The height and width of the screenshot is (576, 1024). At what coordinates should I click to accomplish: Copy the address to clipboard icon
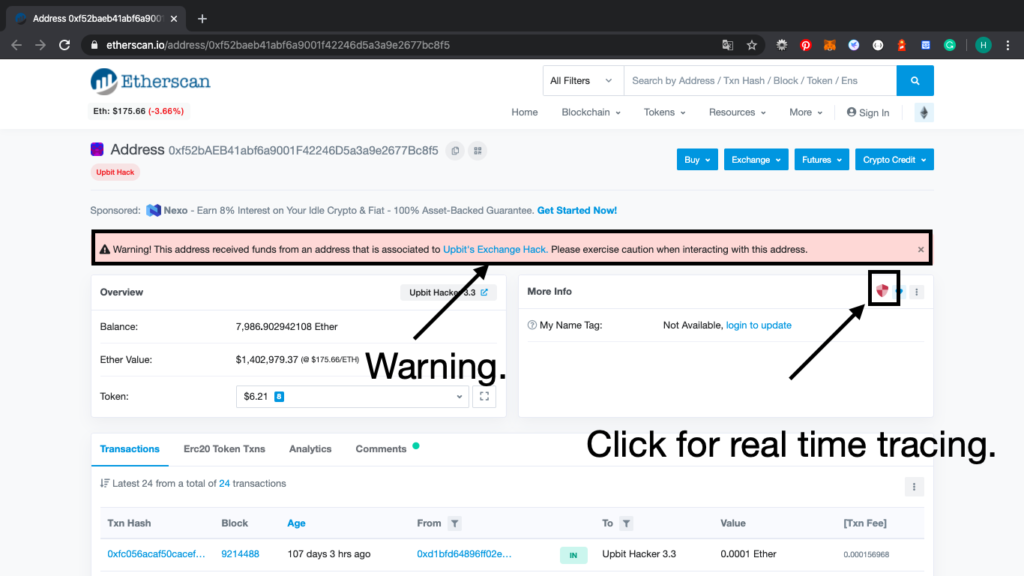455,151
